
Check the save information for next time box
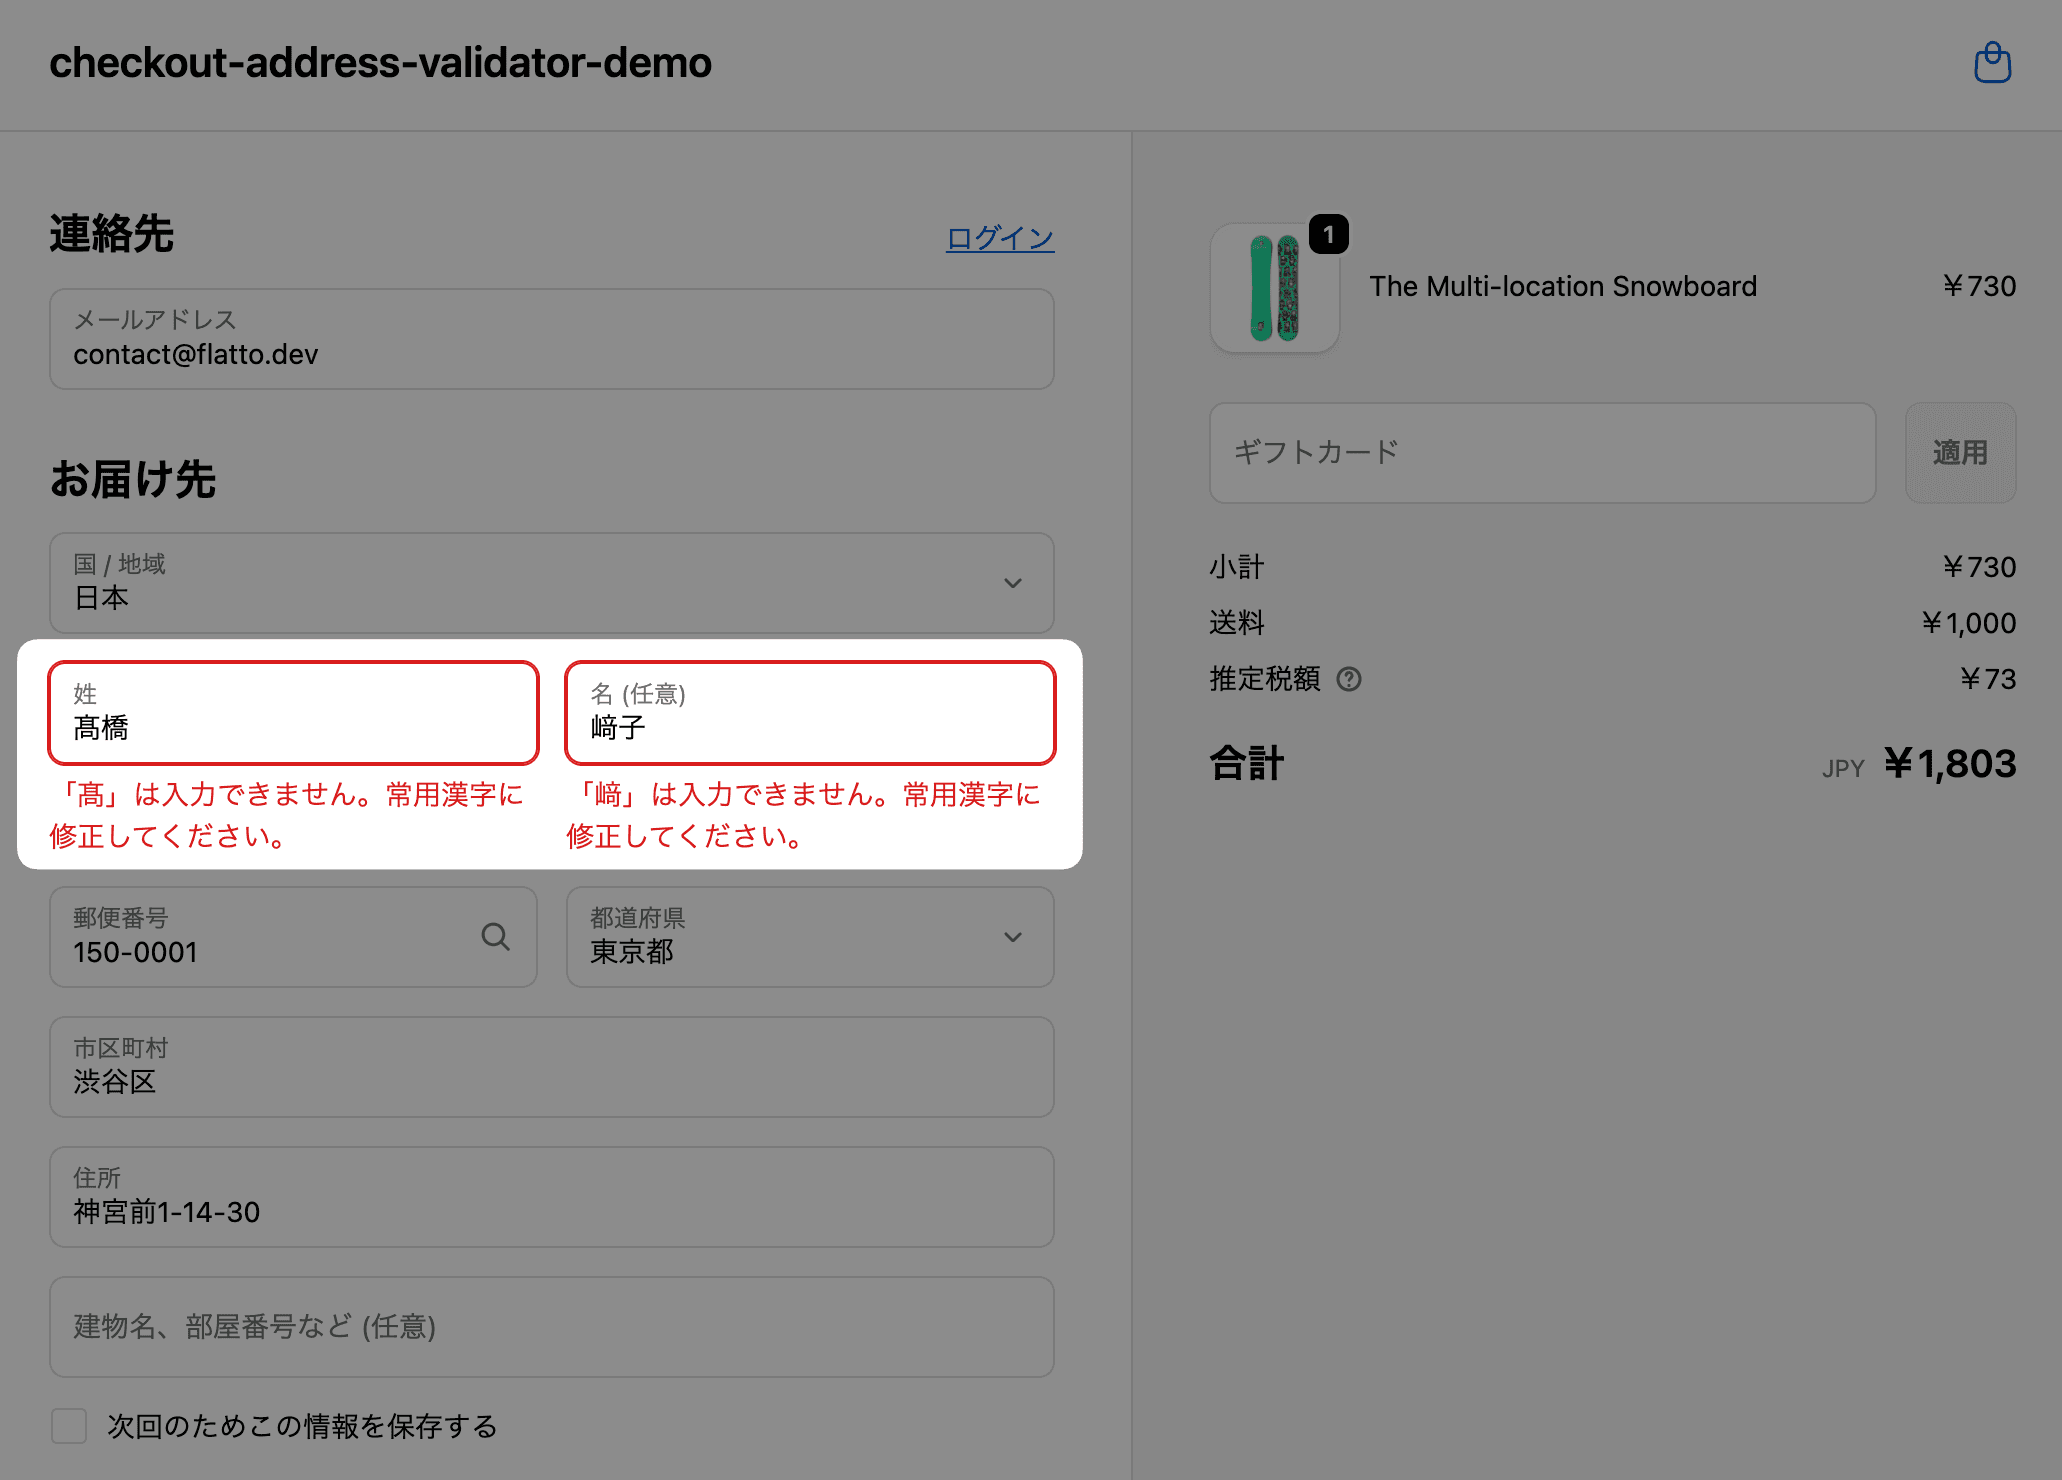click(69, 1426)
